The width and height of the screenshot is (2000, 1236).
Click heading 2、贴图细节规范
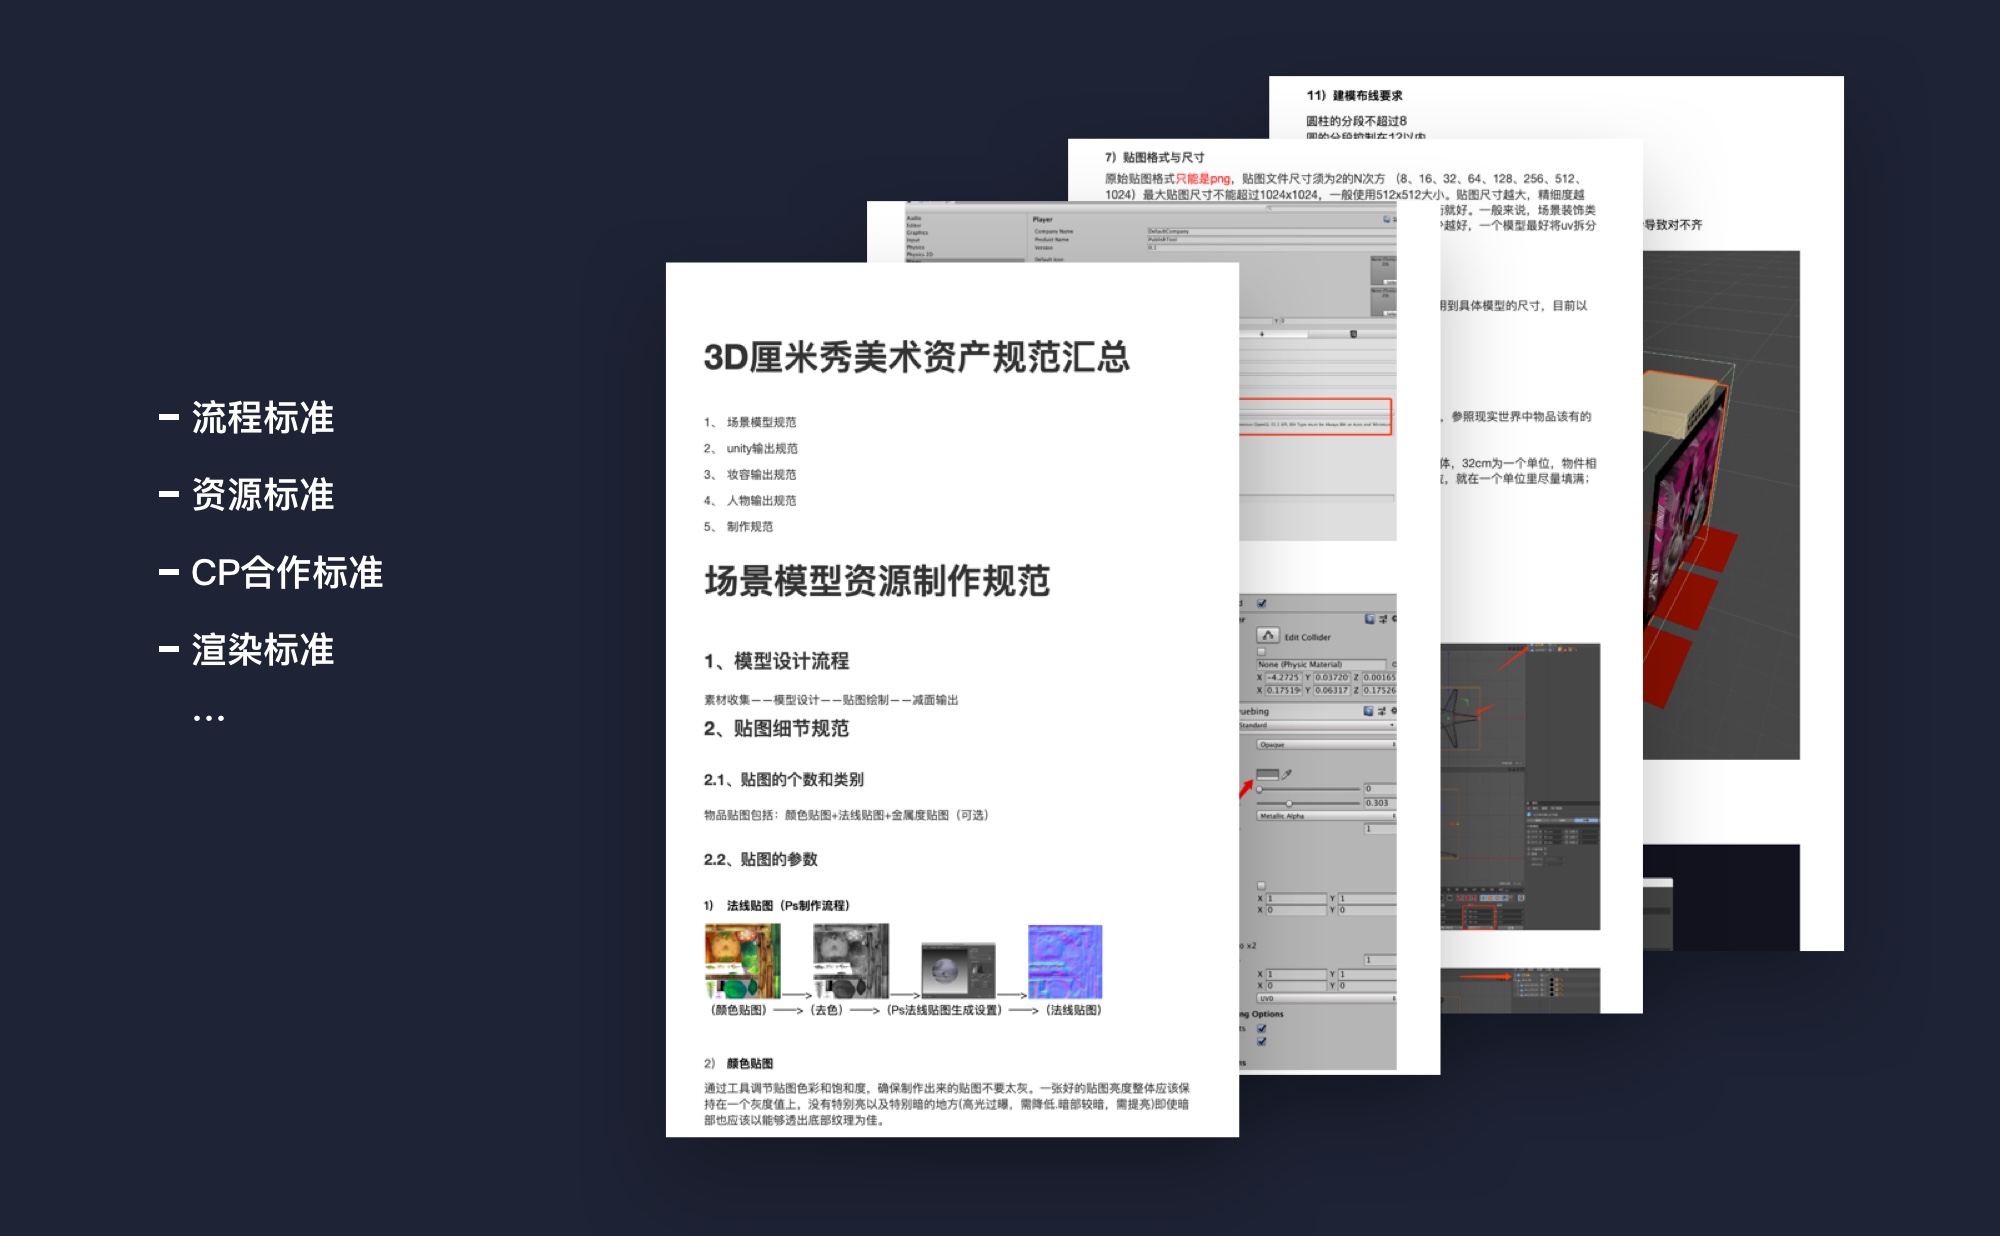point(776,728)
